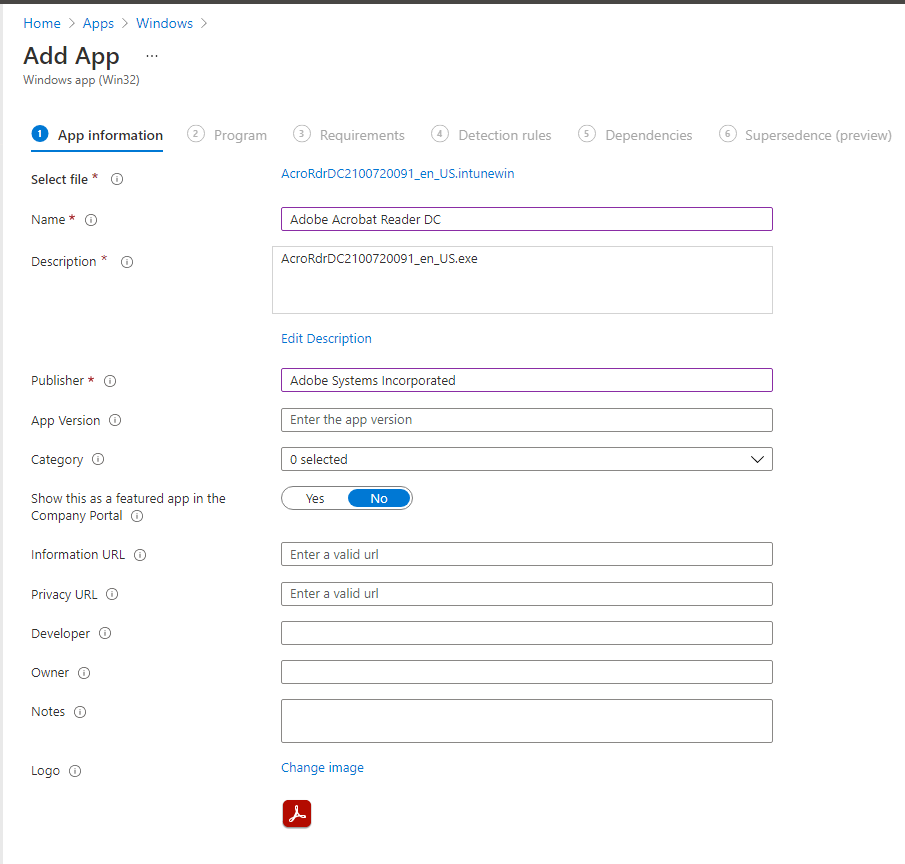905x864 pixels.
Task: Click the App Version input field
Action: pyautogui.click(x=526, y=420)
